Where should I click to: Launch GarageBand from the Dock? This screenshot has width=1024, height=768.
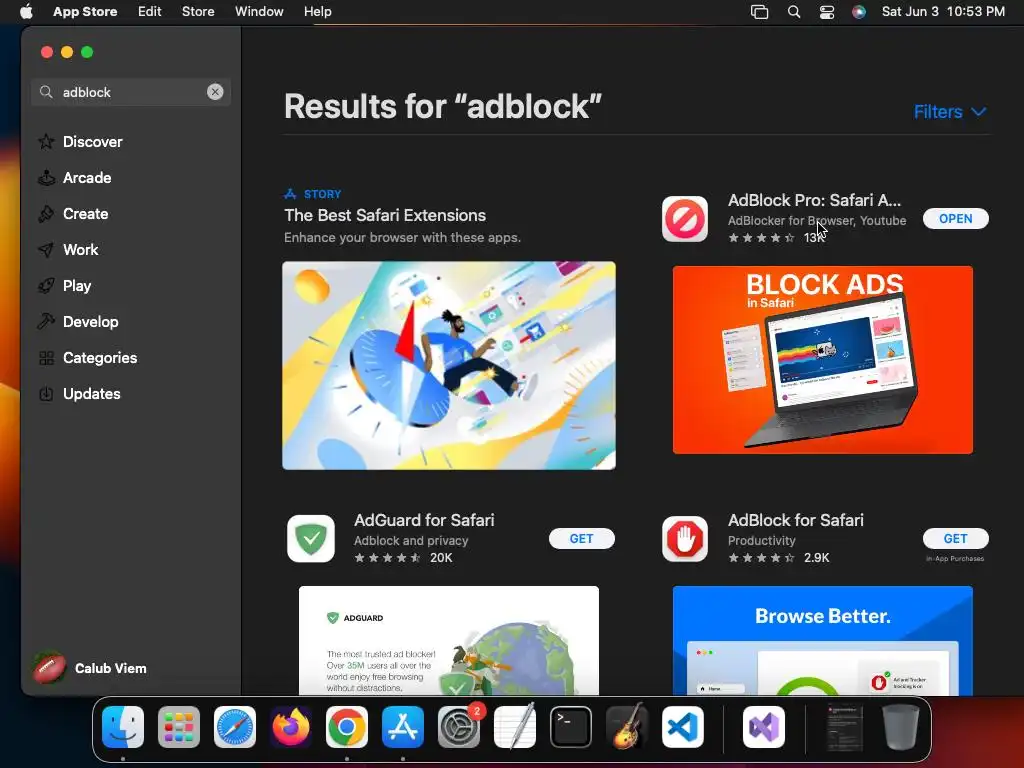pyautogui.click(x=627, y=727)
